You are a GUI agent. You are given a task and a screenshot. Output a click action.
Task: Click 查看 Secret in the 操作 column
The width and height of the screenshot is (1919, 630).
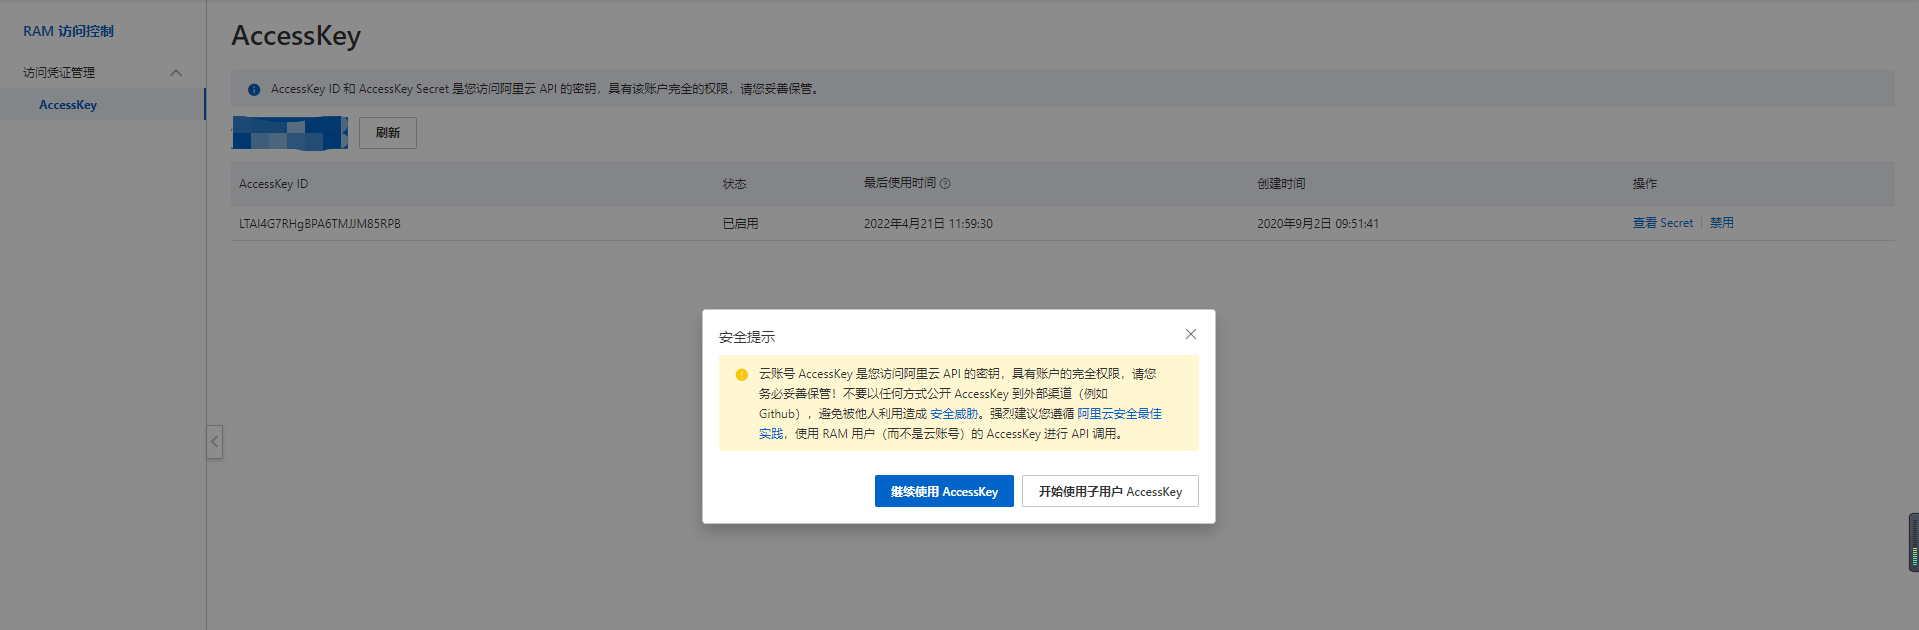[1662, 223]
